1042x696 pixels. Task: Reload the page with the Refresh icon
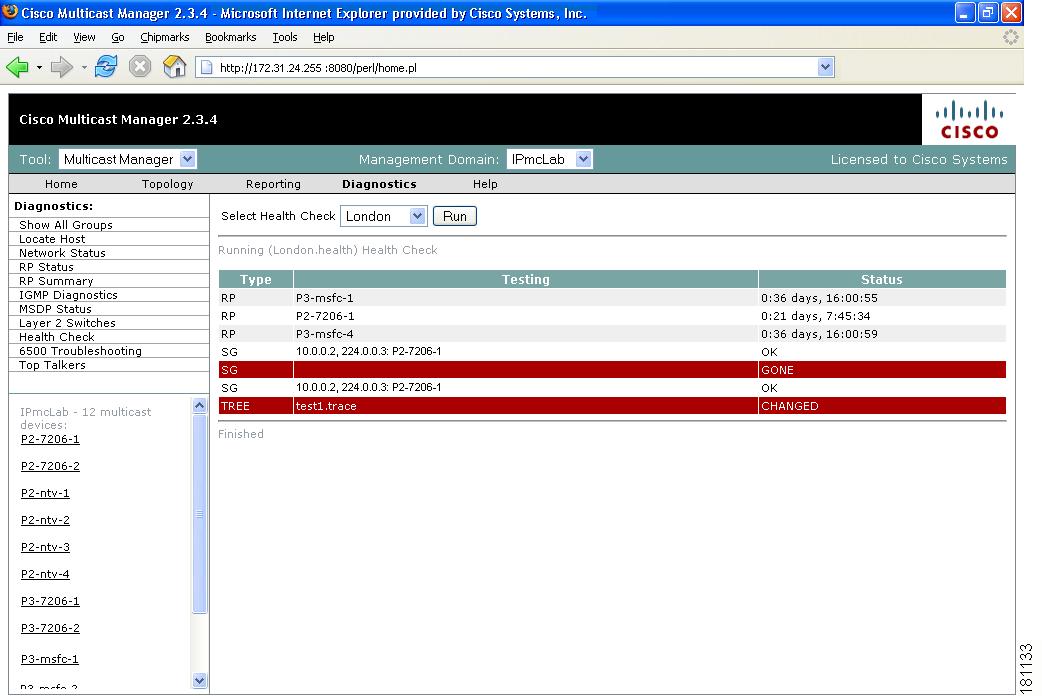click(x=106, y=66)
